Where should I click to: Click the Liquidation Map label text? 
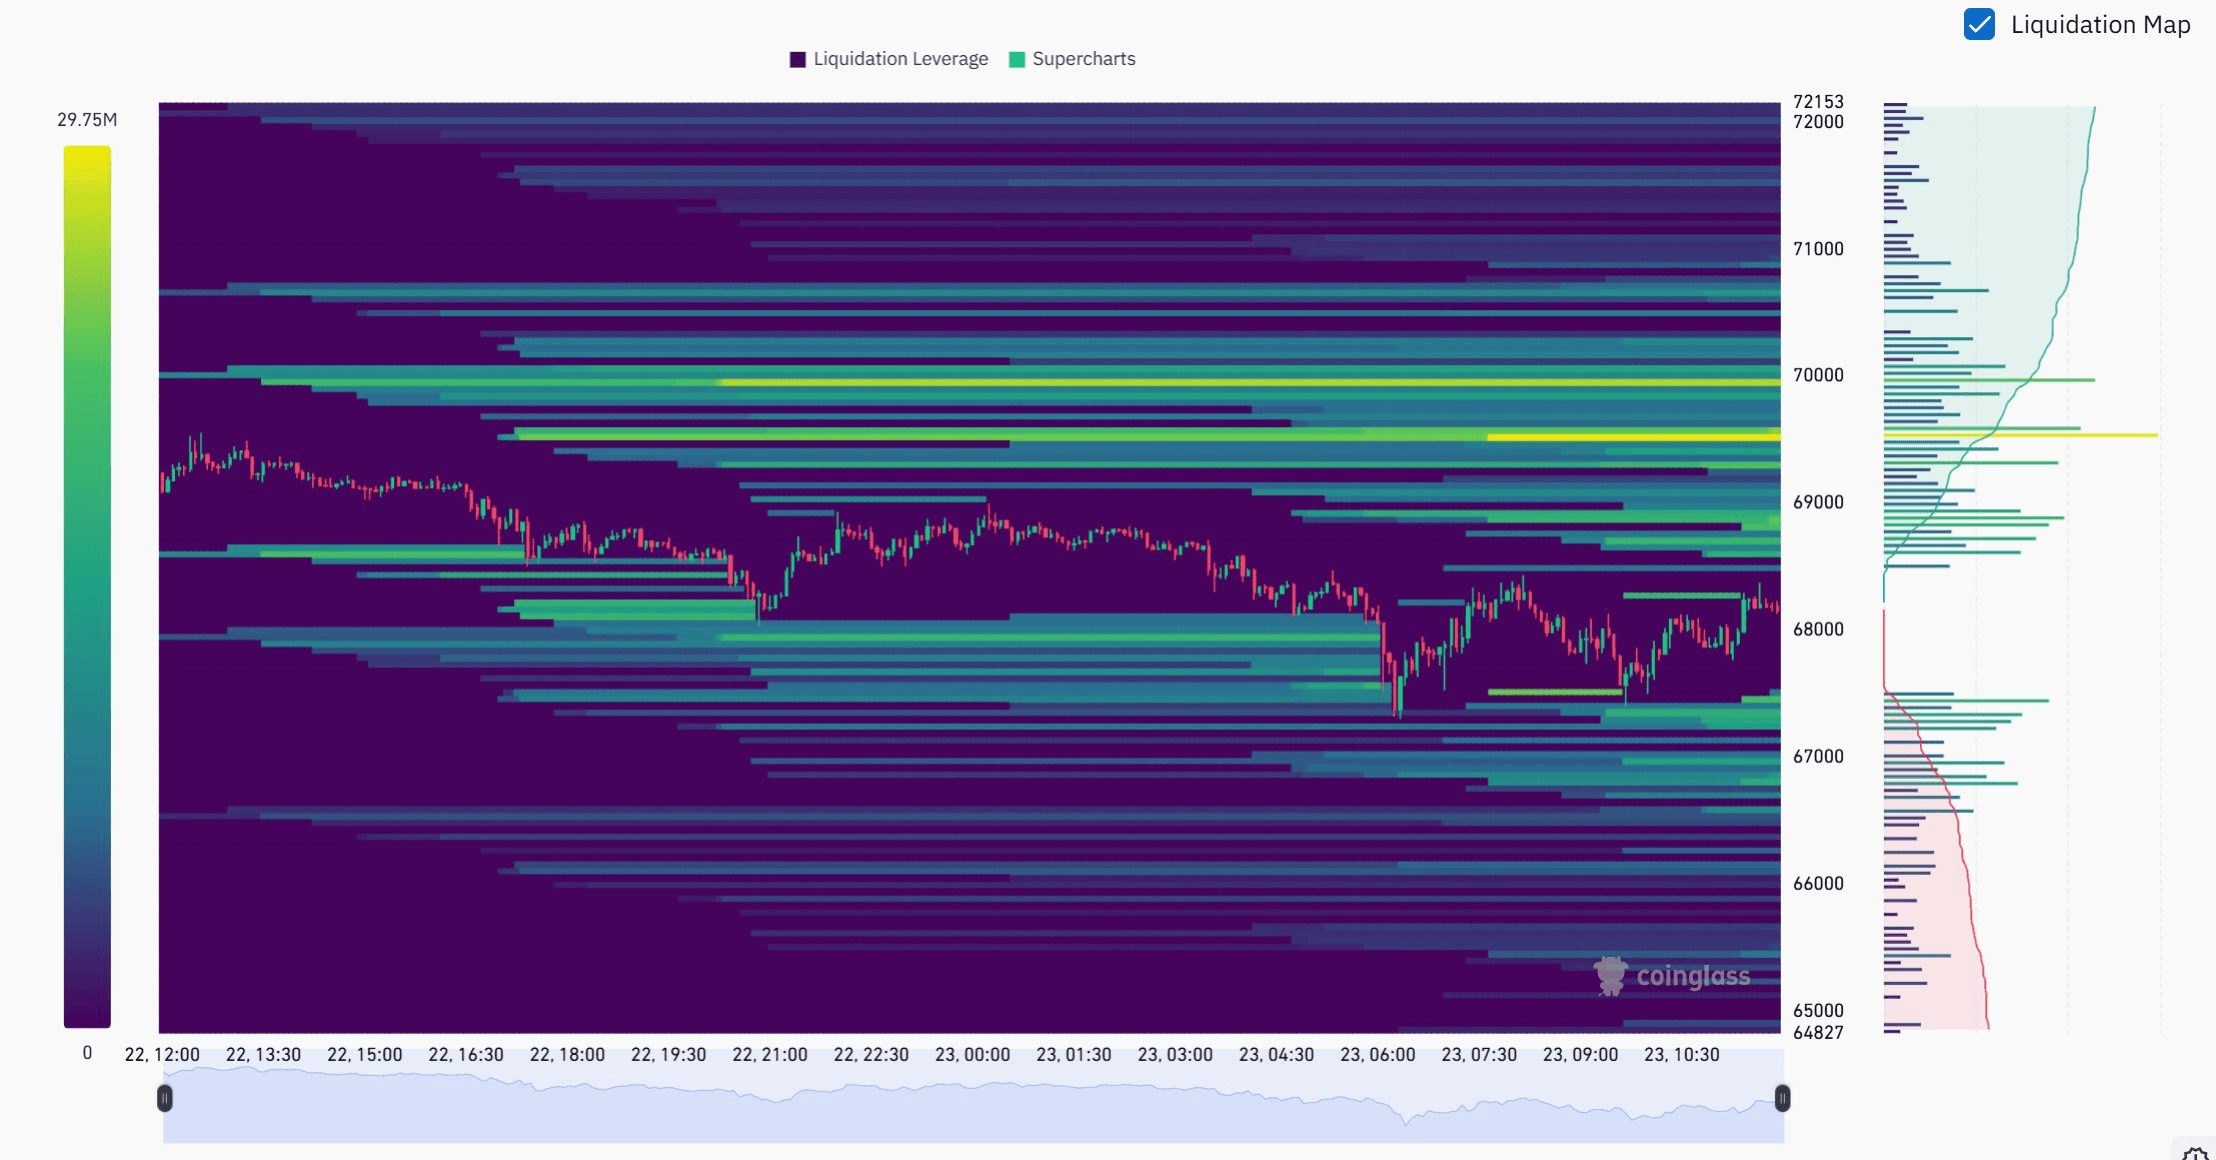pos(2100,25)
